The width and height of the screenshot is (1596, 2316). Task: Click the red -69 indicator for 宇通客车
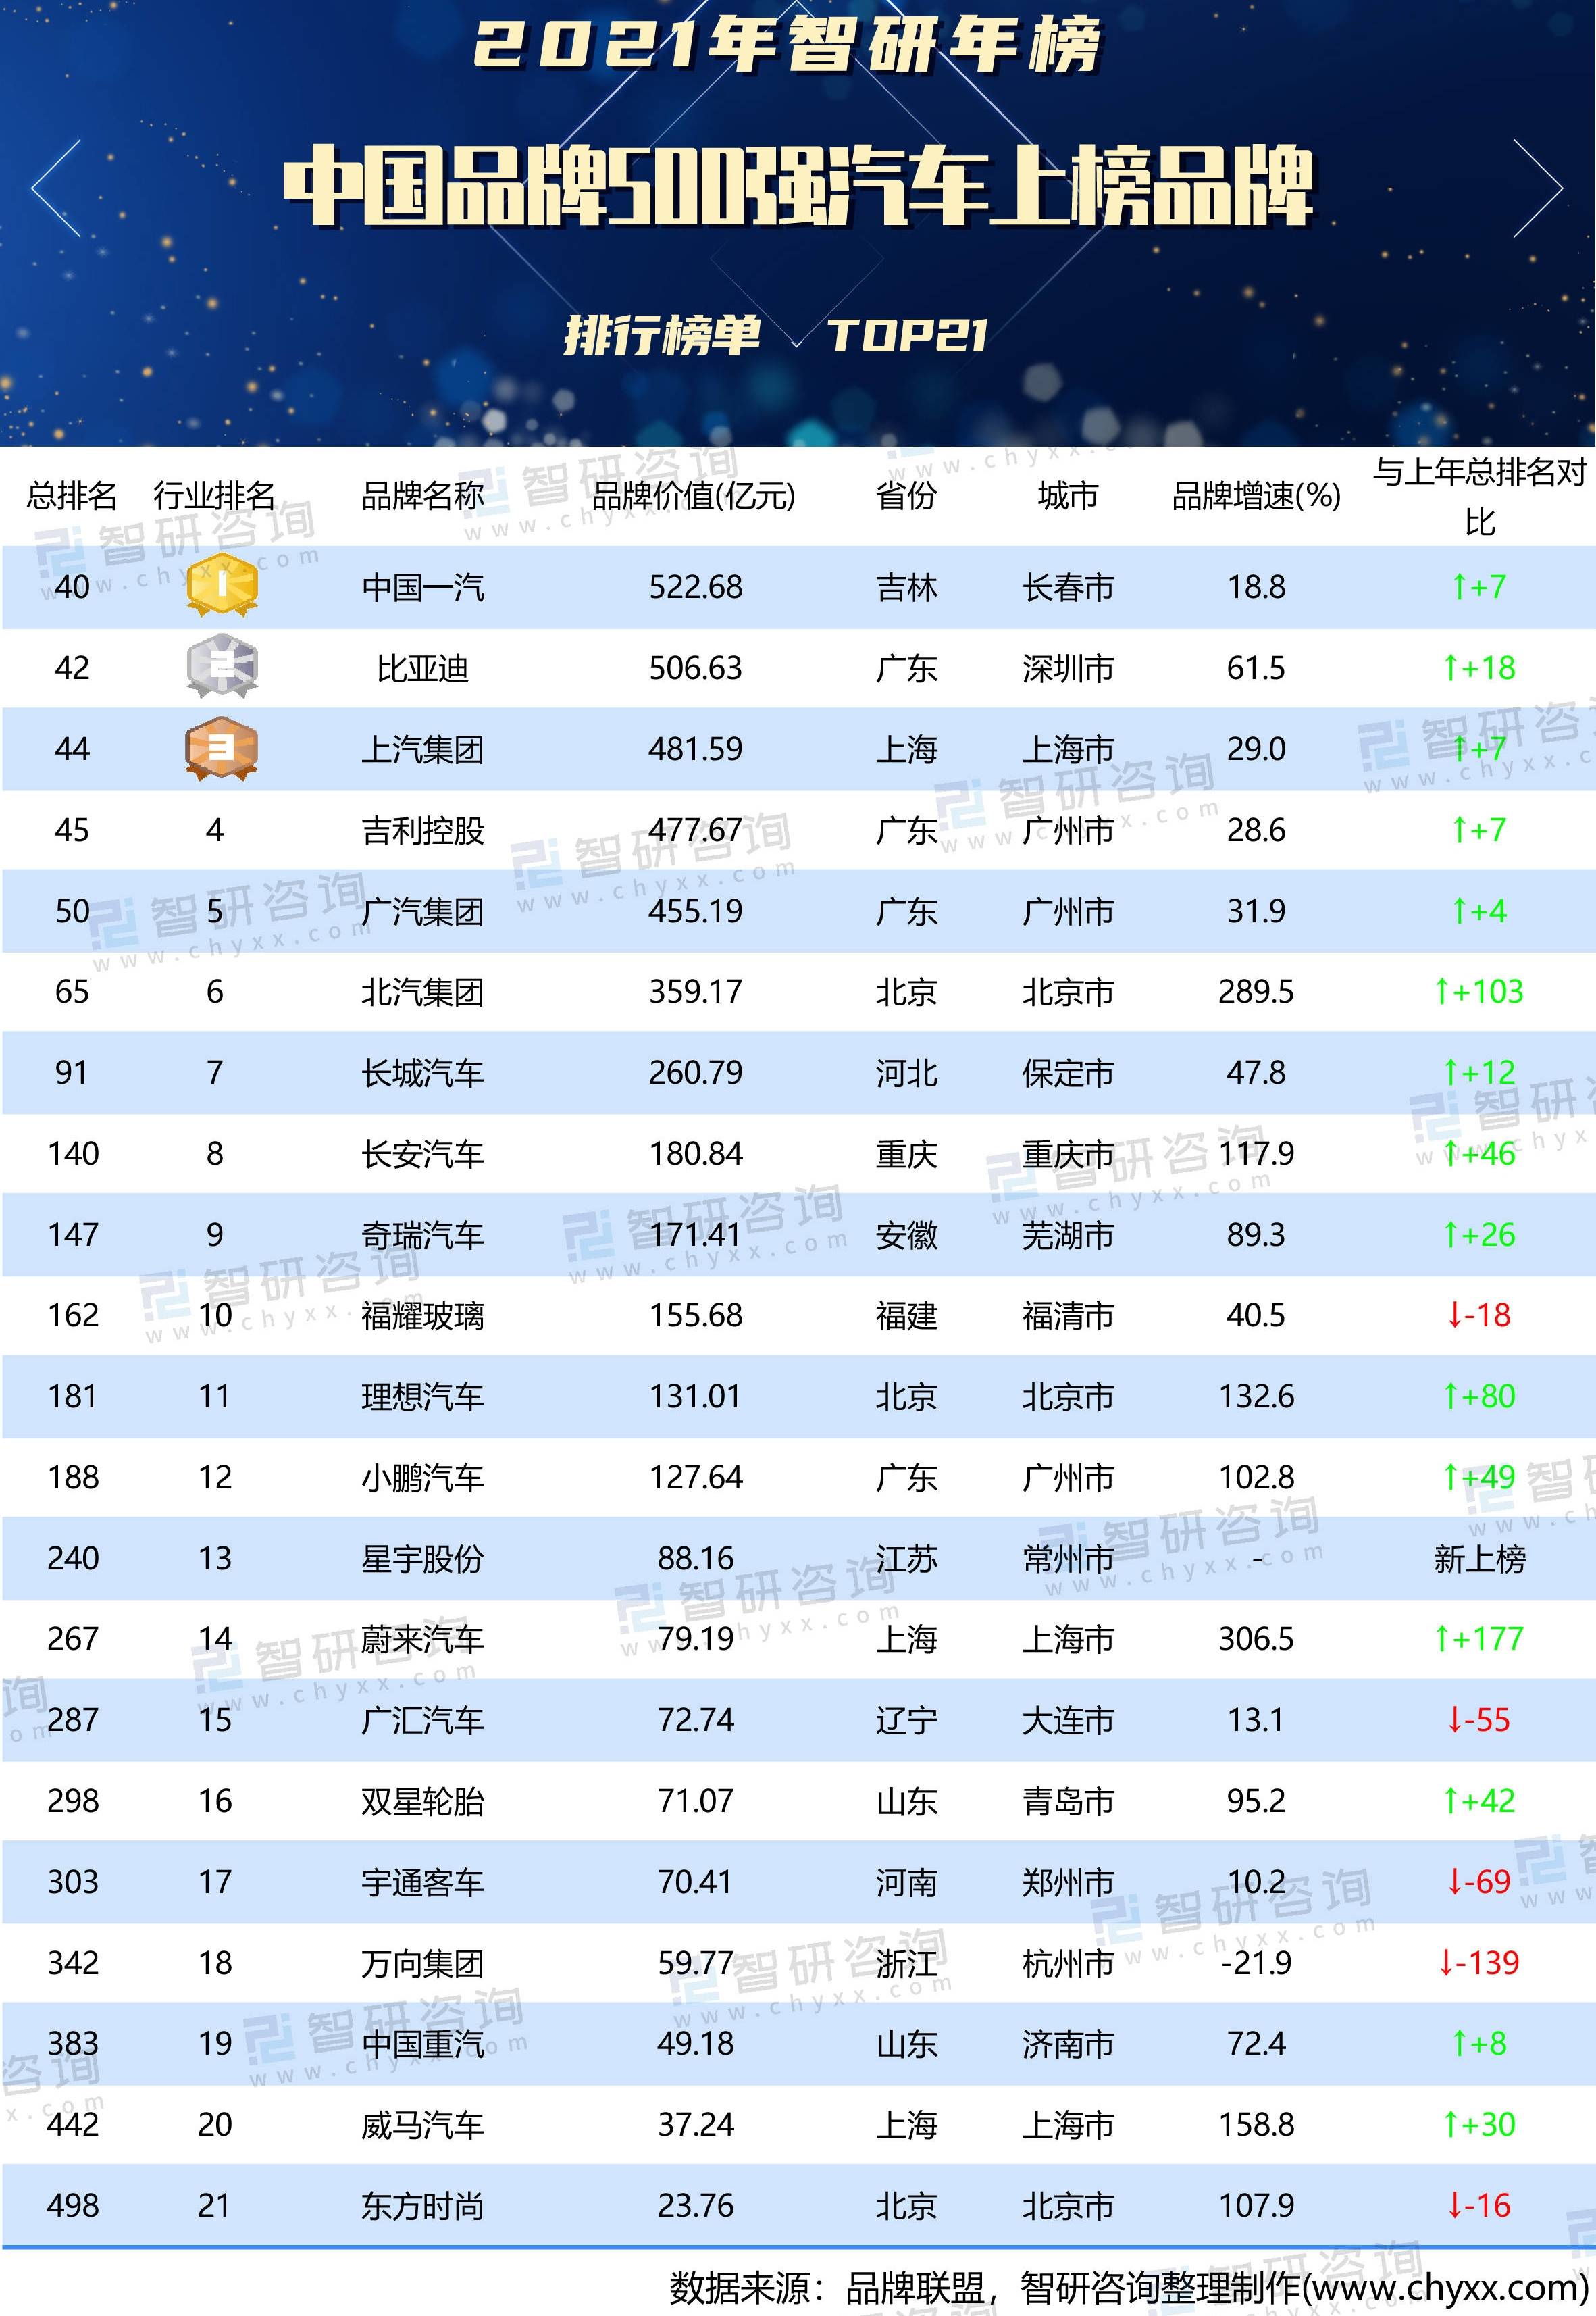pos(1479,1881)
